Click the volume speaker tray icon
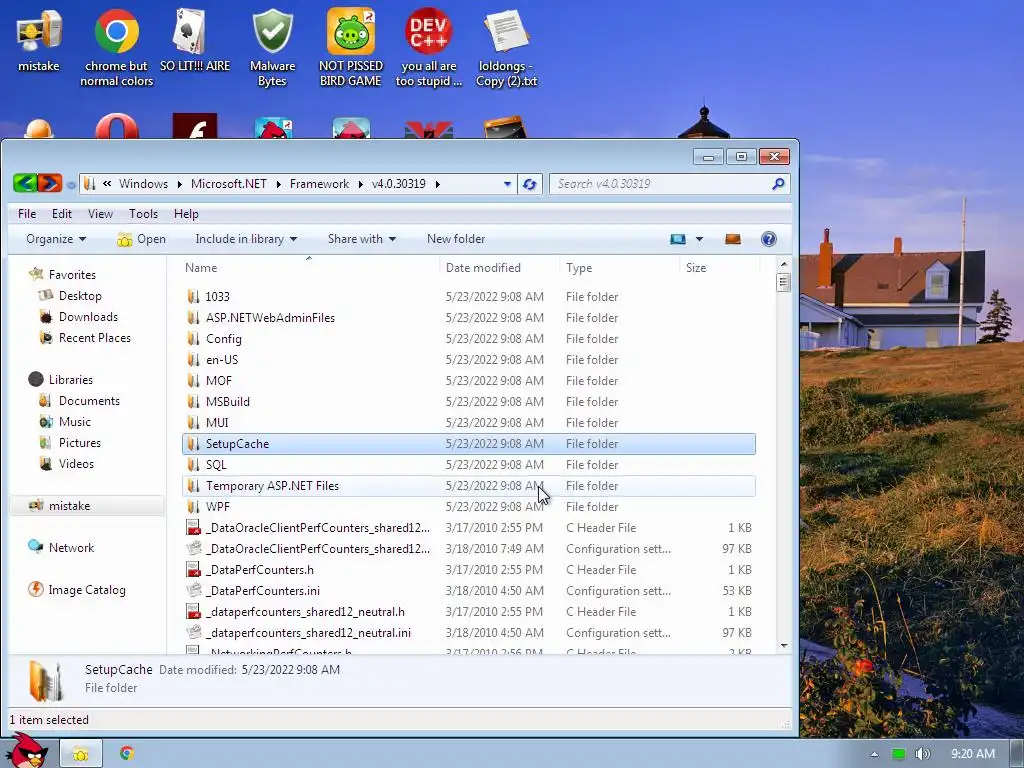 [922, 754]
